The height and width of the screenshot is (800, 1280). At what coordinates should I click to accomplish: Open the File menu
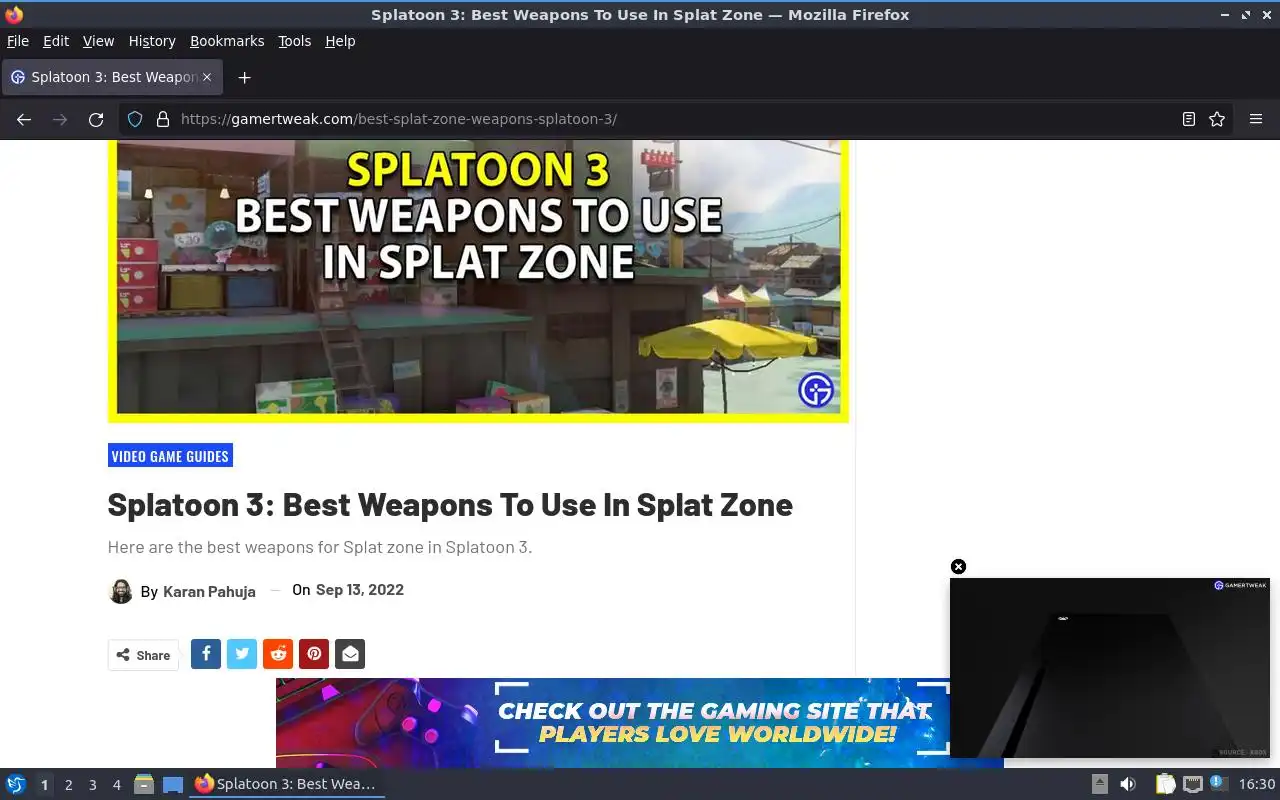18,41
